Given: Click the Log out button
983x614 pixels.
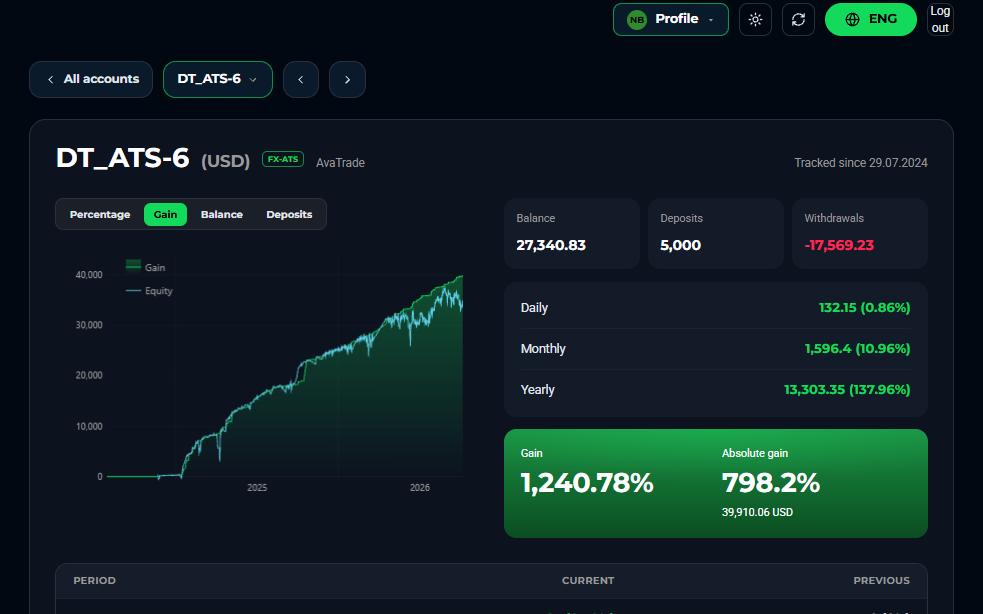Looking at the screenshot, I should click(x=940, y=19).
